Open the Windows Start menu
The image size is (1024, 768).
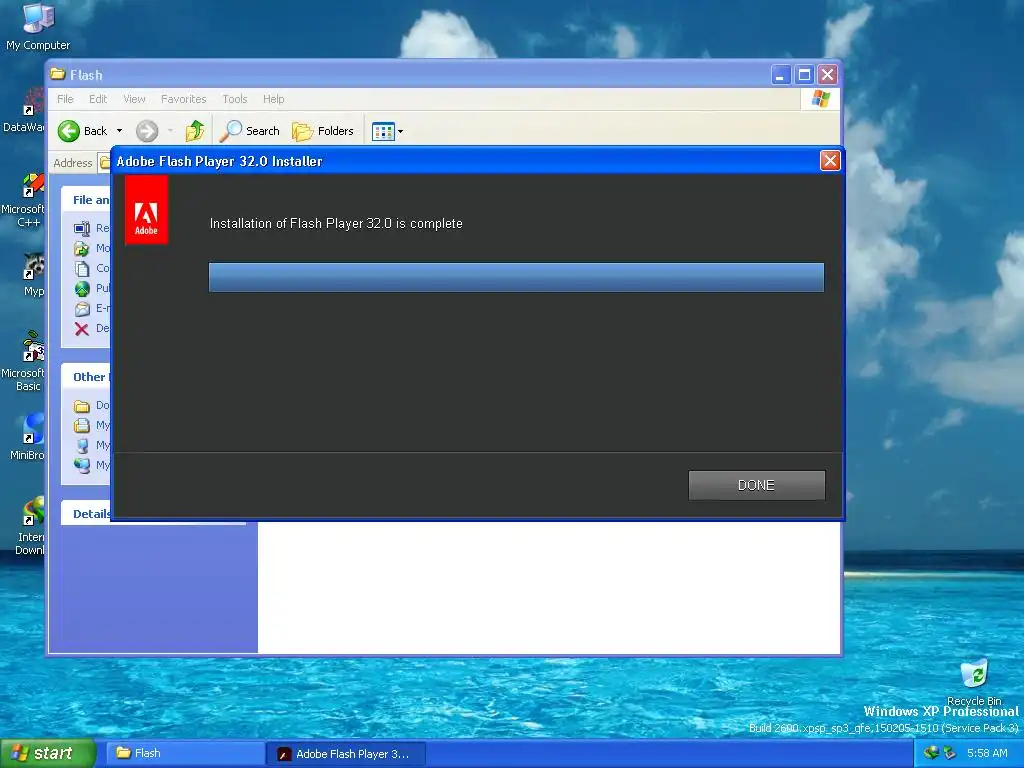tap(48, 753)
